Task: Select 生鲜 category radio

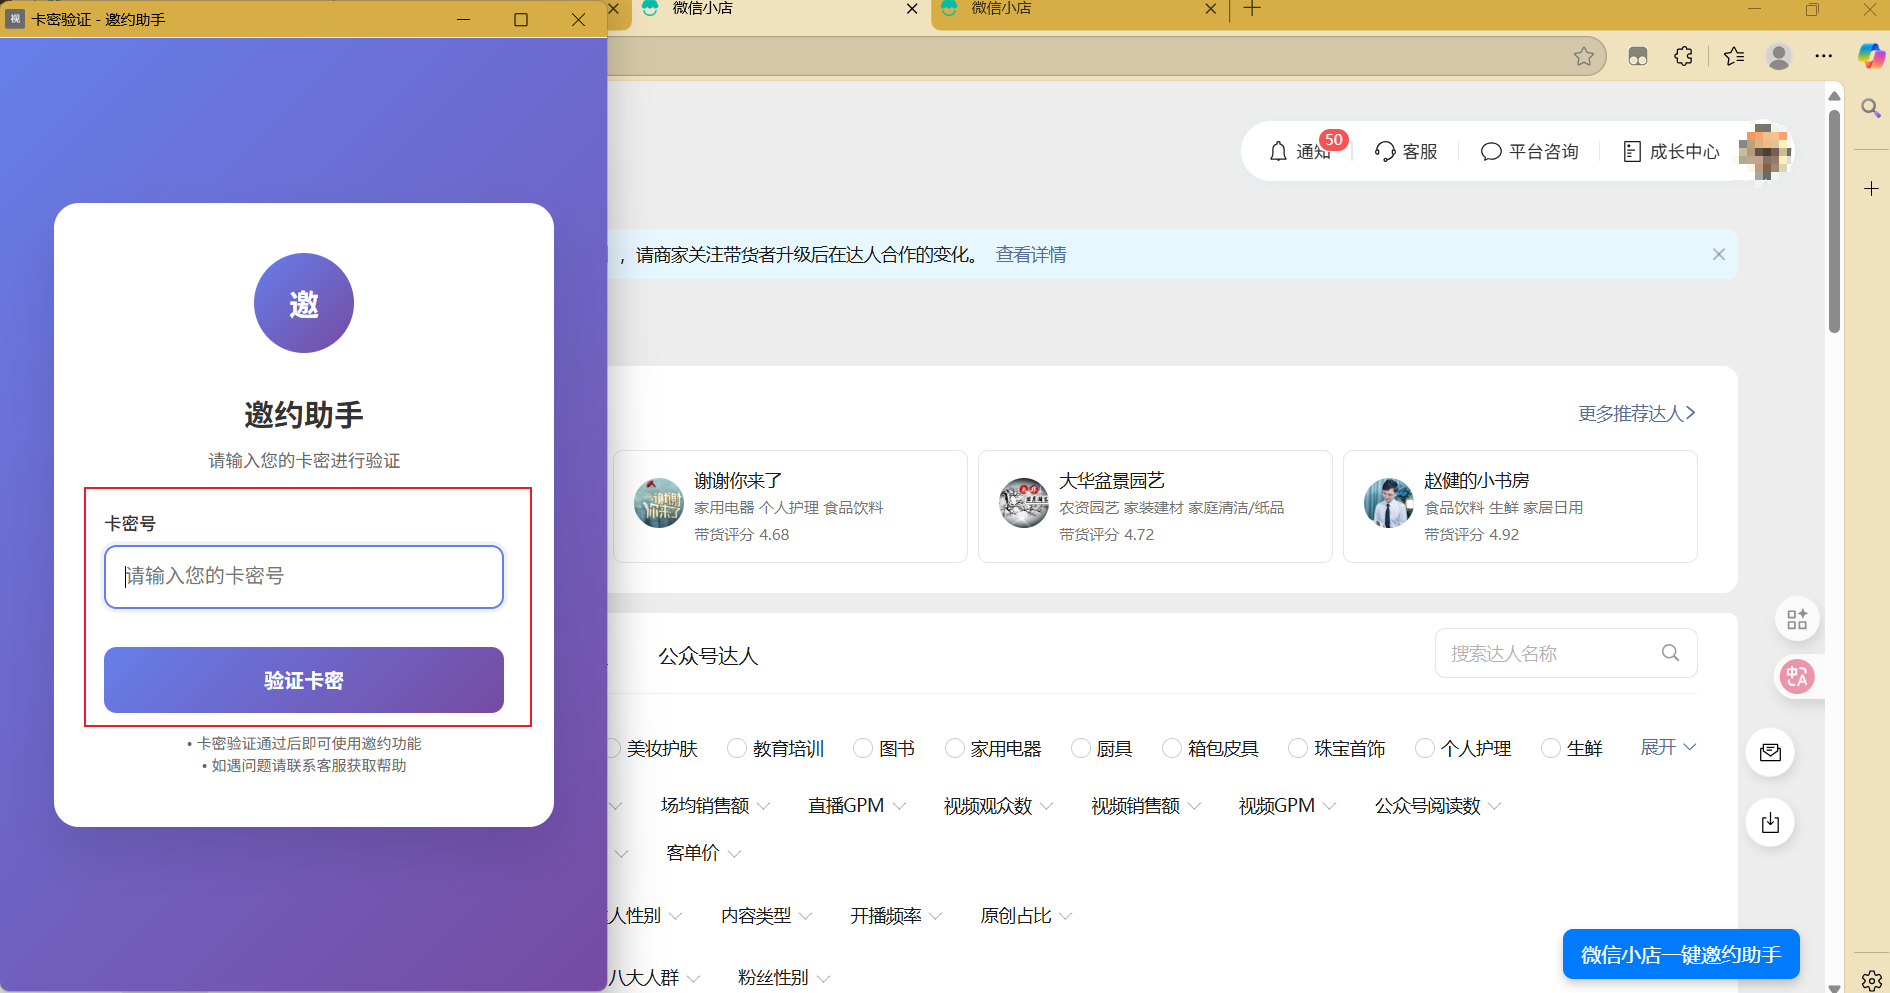Action: pos(1551,748)
